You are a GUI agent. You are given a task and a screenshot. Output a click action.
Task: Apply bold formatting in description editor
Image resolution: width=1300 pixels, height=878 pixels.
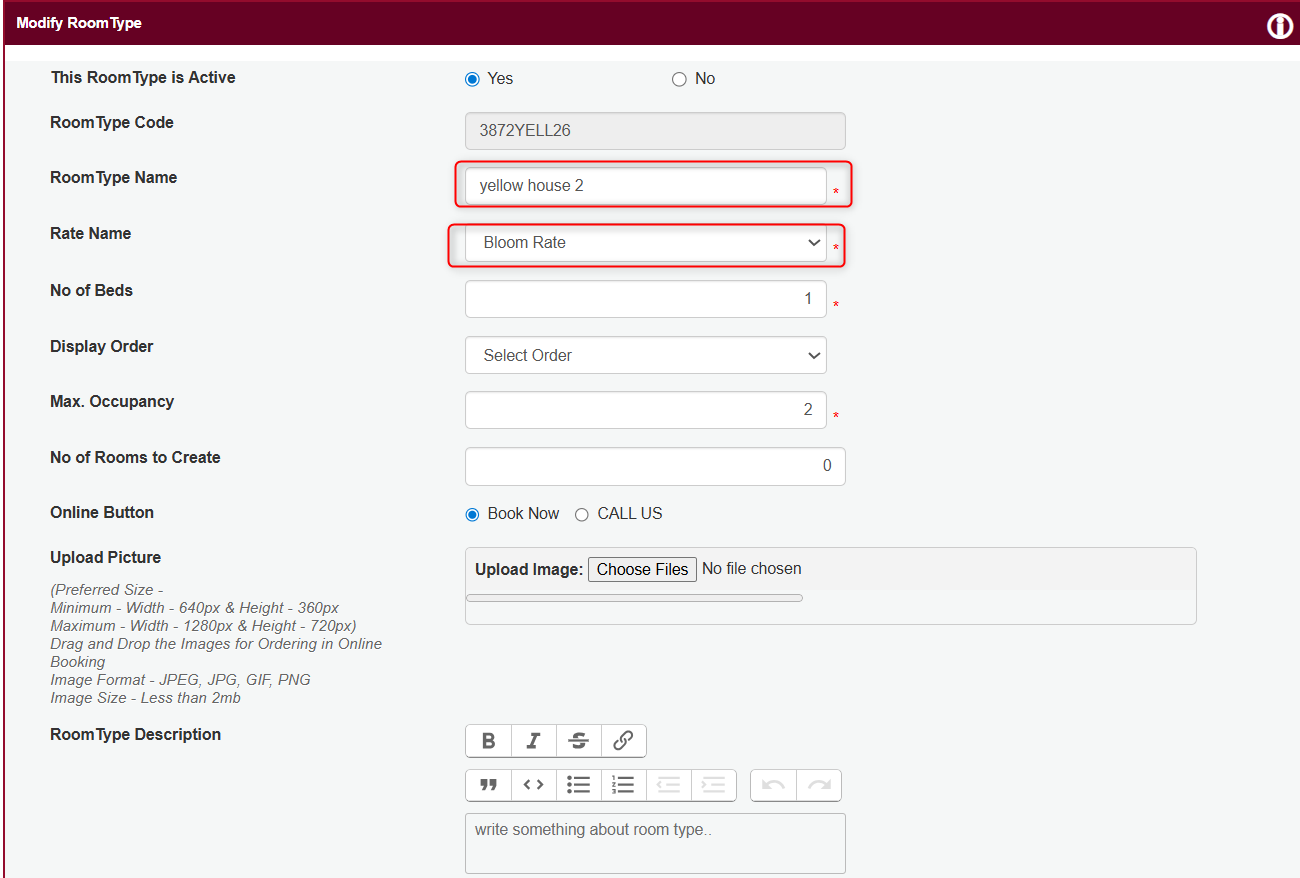pos(488,741)
